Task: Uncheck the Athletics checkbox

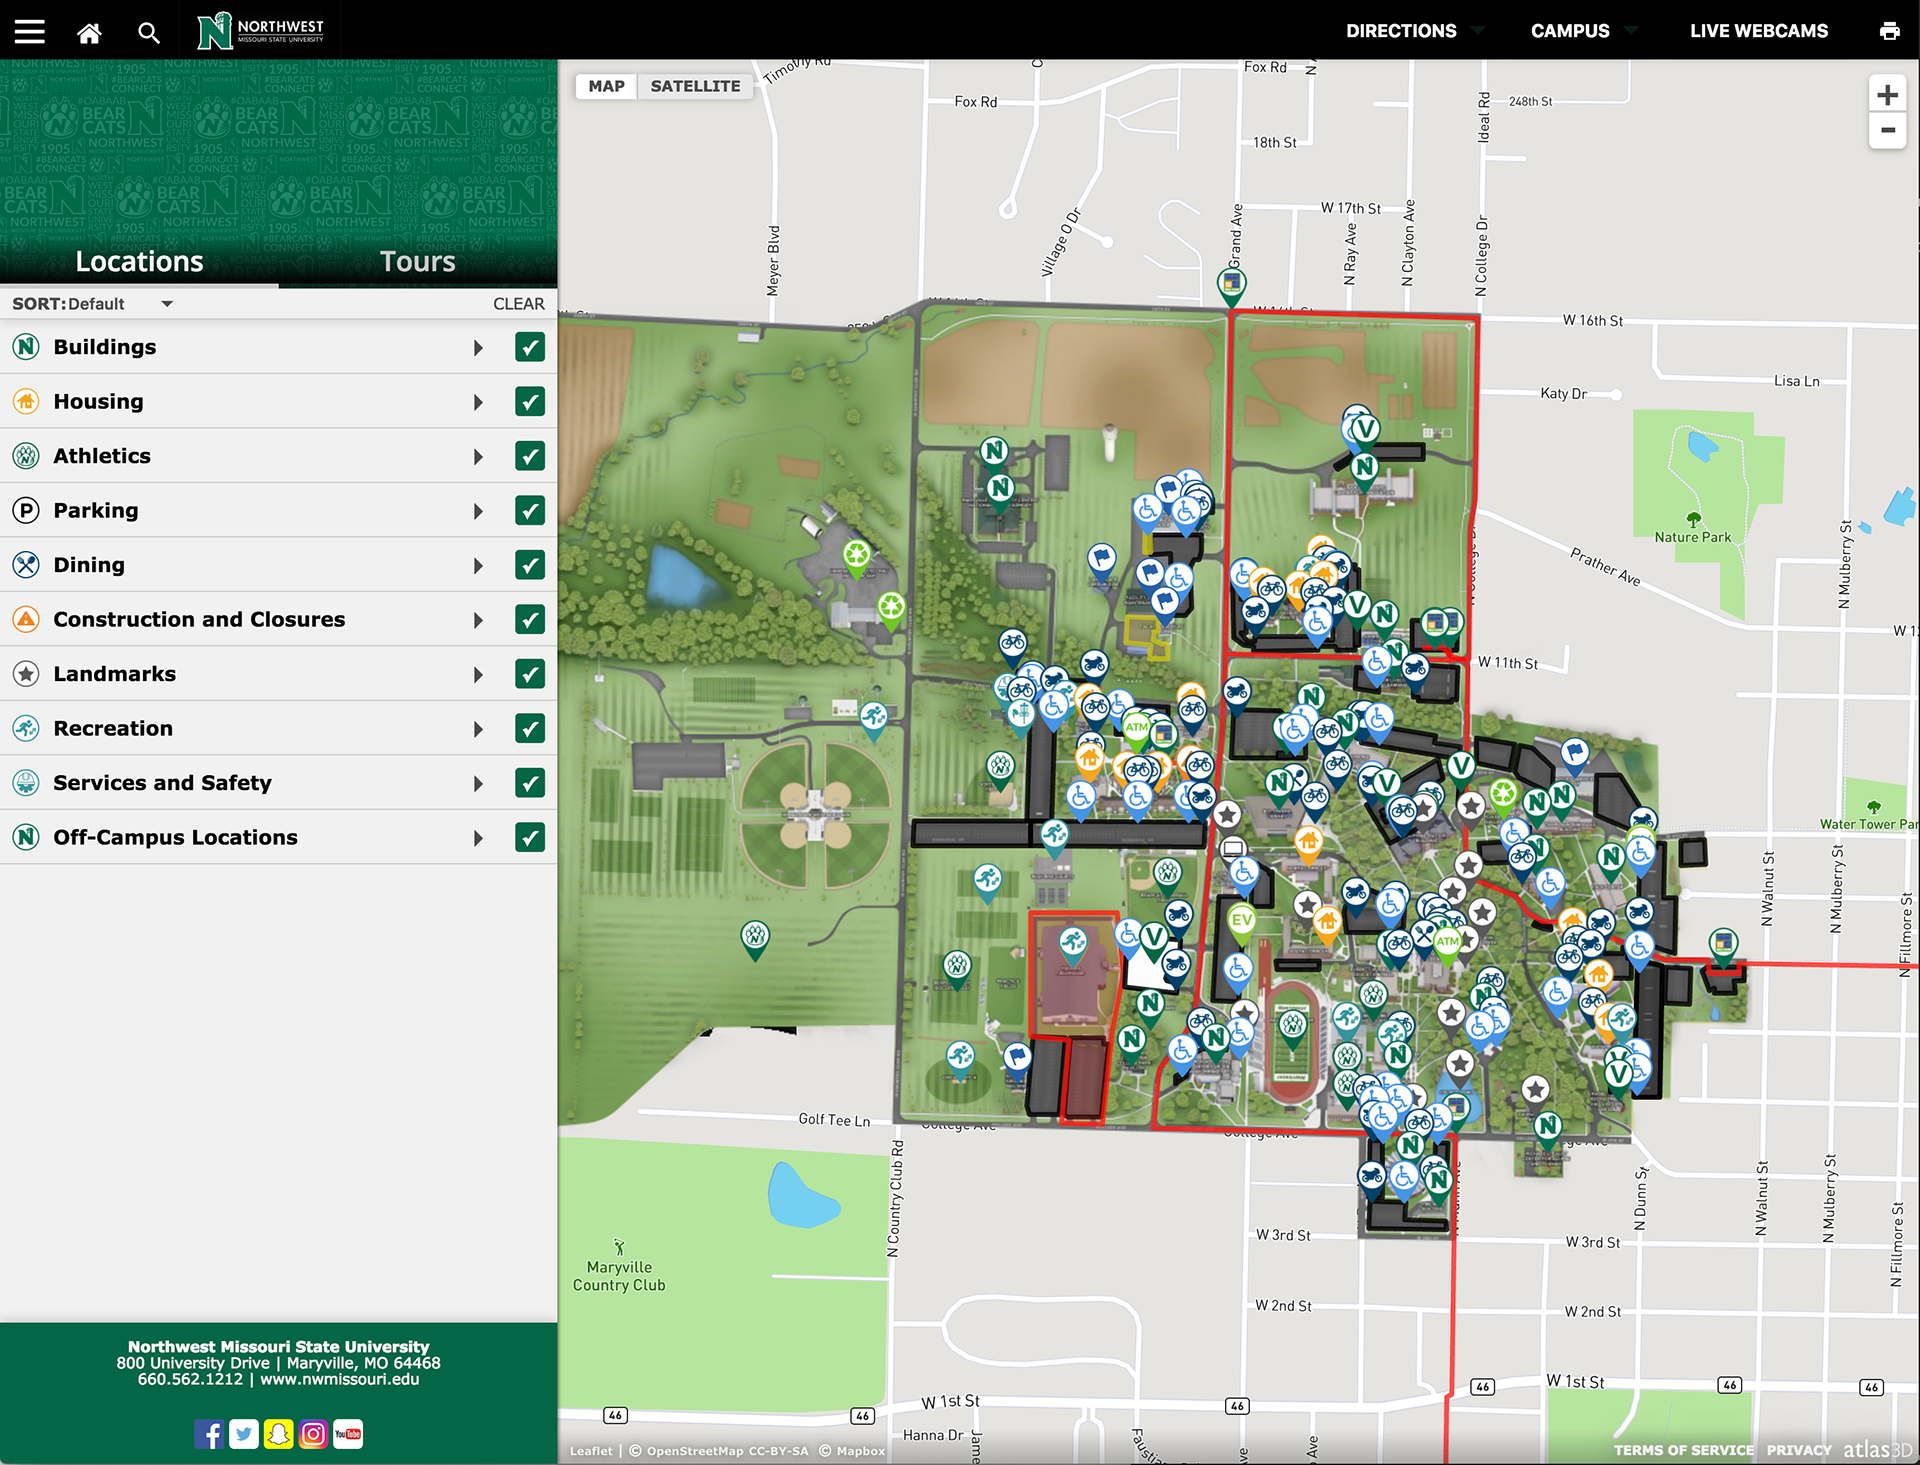Action: tap(530, 456)
